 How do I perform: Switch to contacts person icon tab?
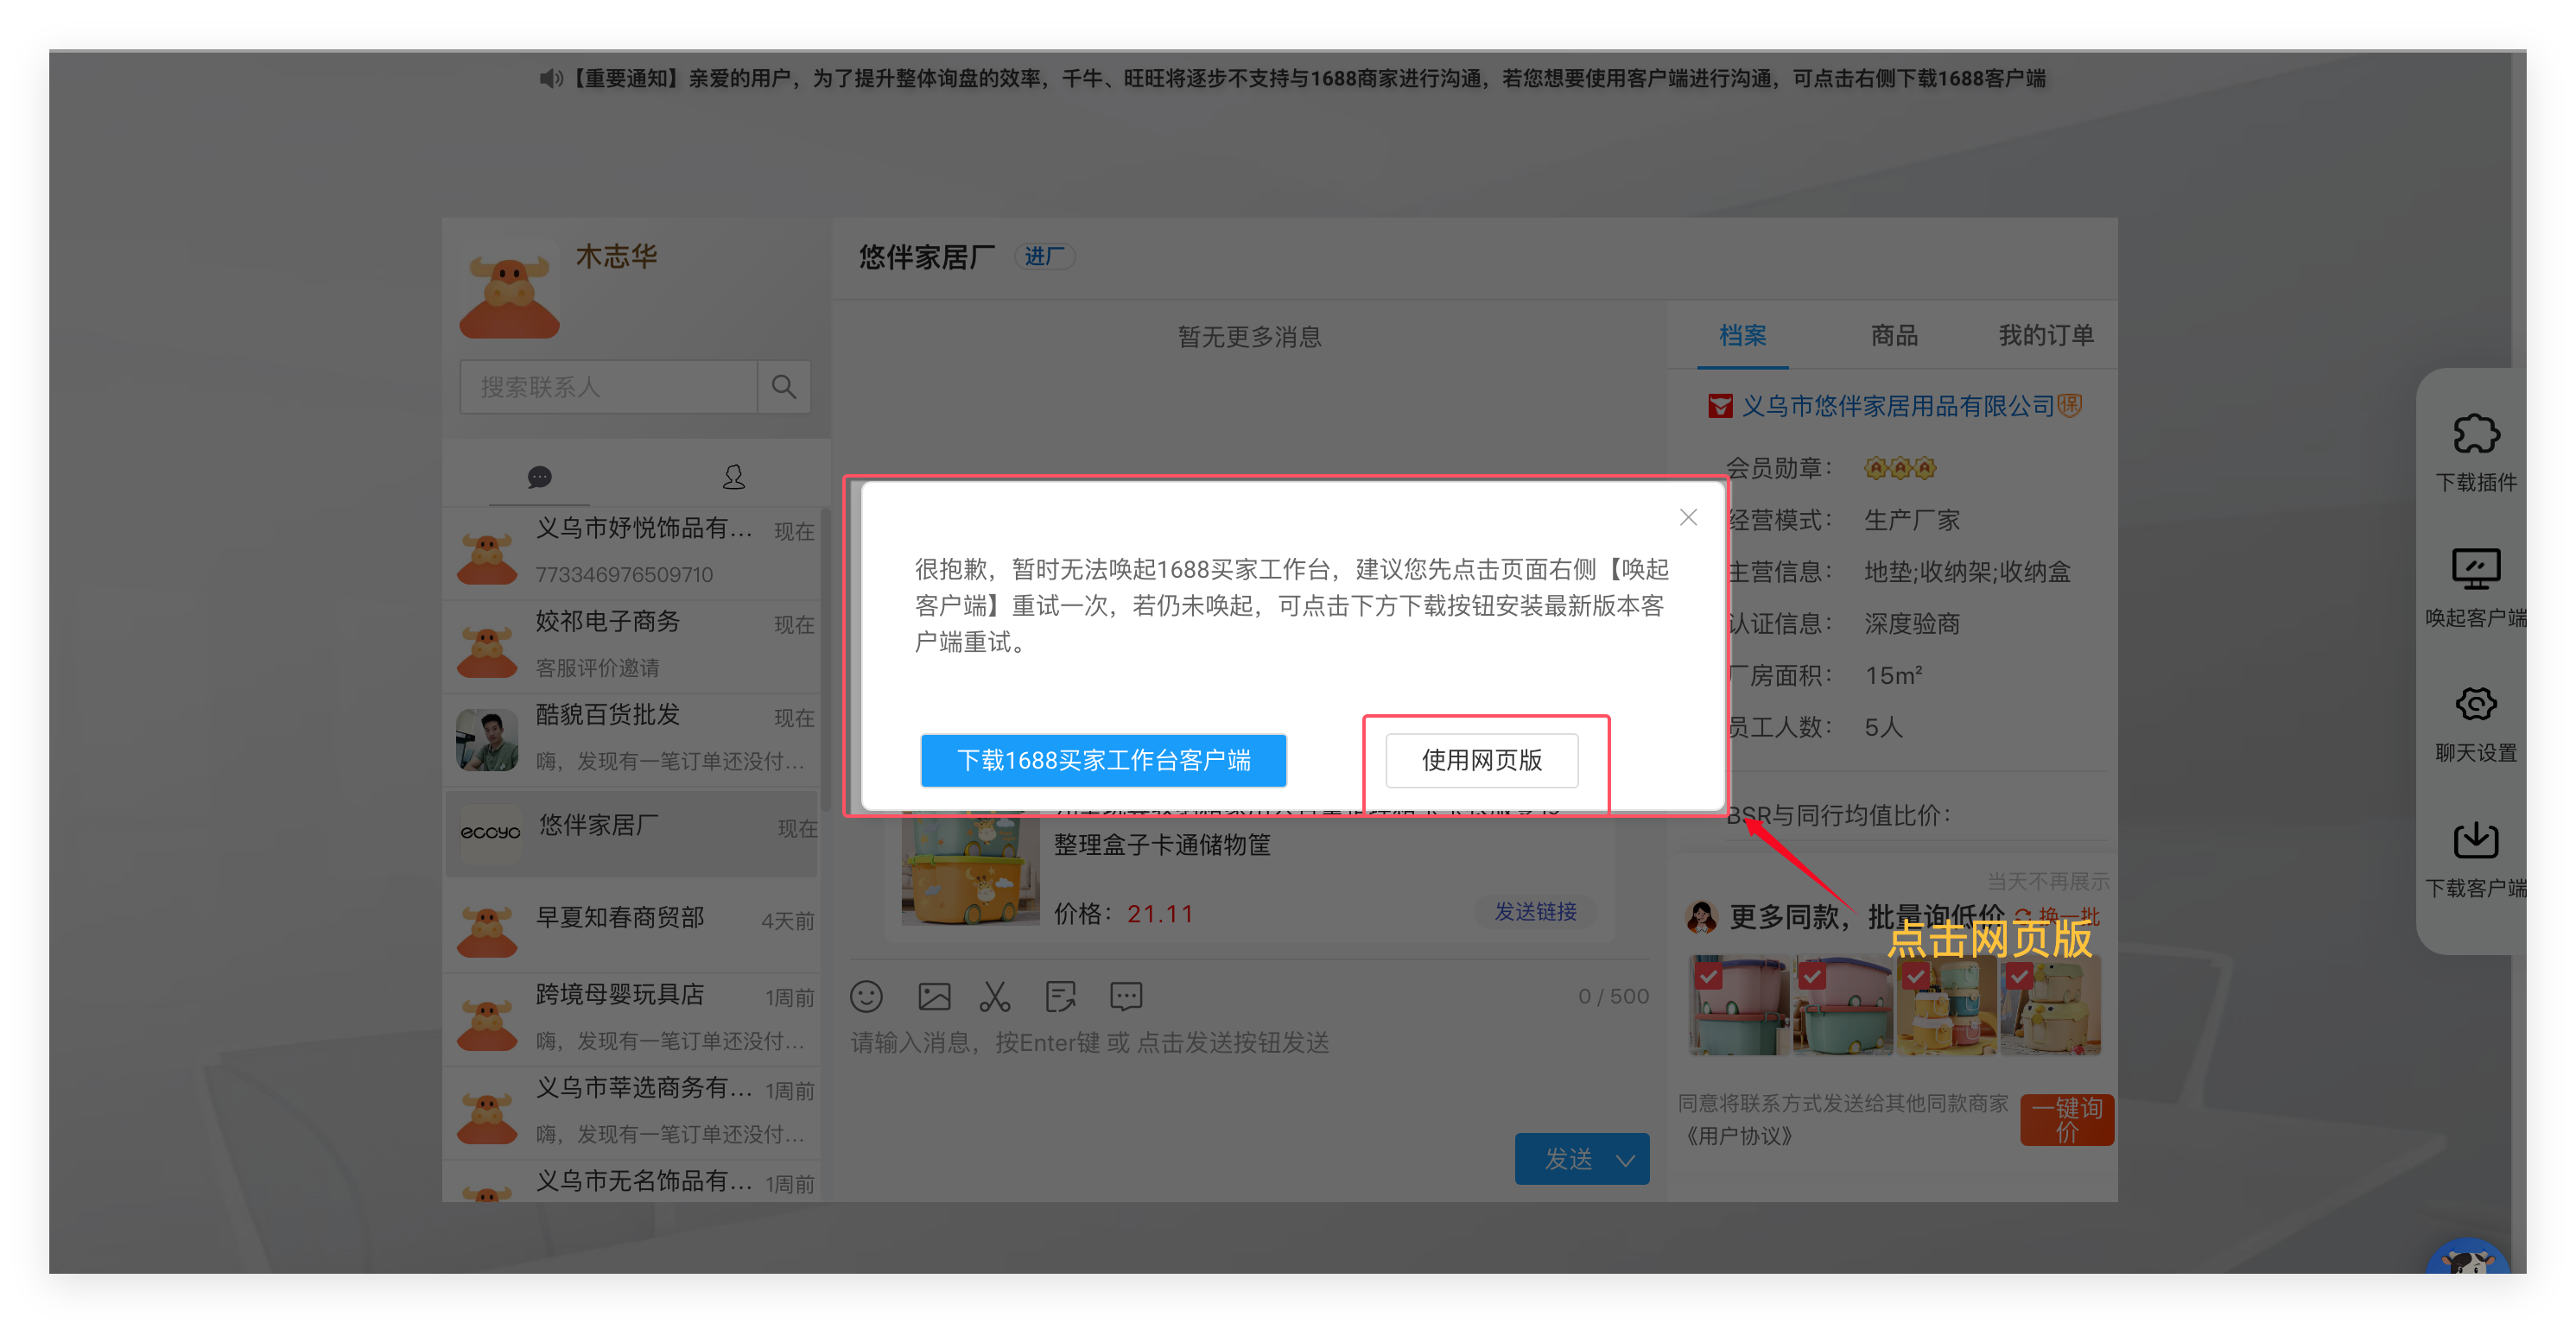coord(733,477)
